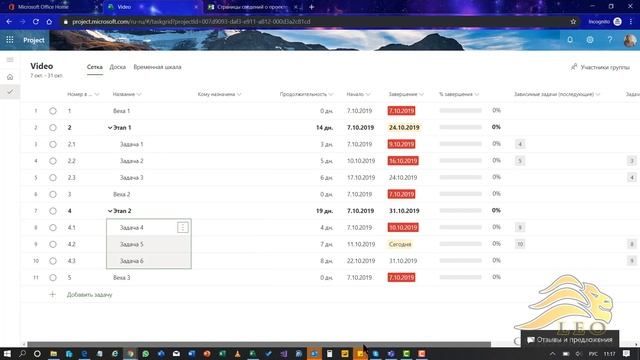Switch to the Сетка view tab
Viewport: 640px width, 360px height.
tap(95, 67)
